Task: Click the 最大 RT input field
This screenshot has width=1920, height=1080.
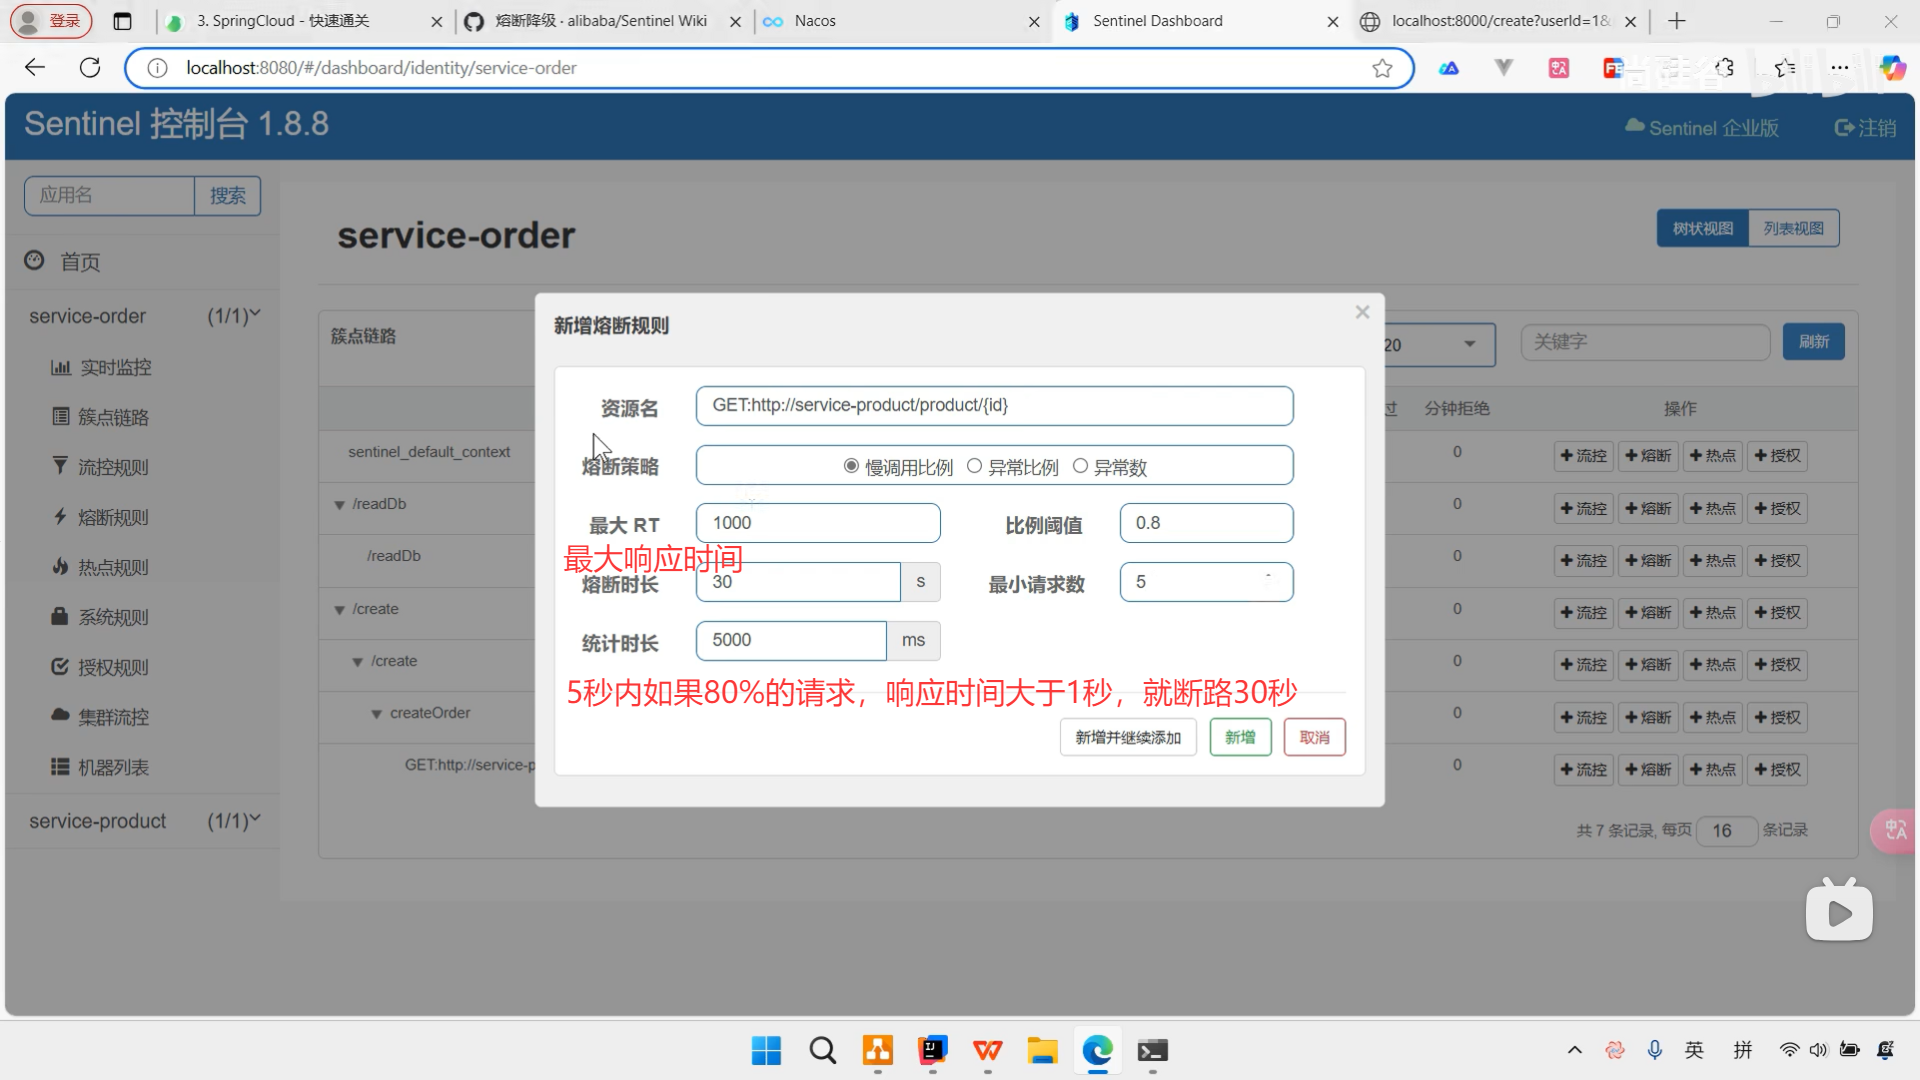Action: [x=817, y=523]
